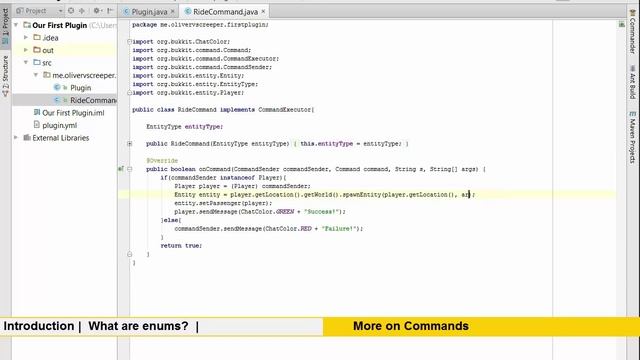This screenshot has width=640, height=360.
Task: Expand the .idea folder arrow
Action: [26, 38]
